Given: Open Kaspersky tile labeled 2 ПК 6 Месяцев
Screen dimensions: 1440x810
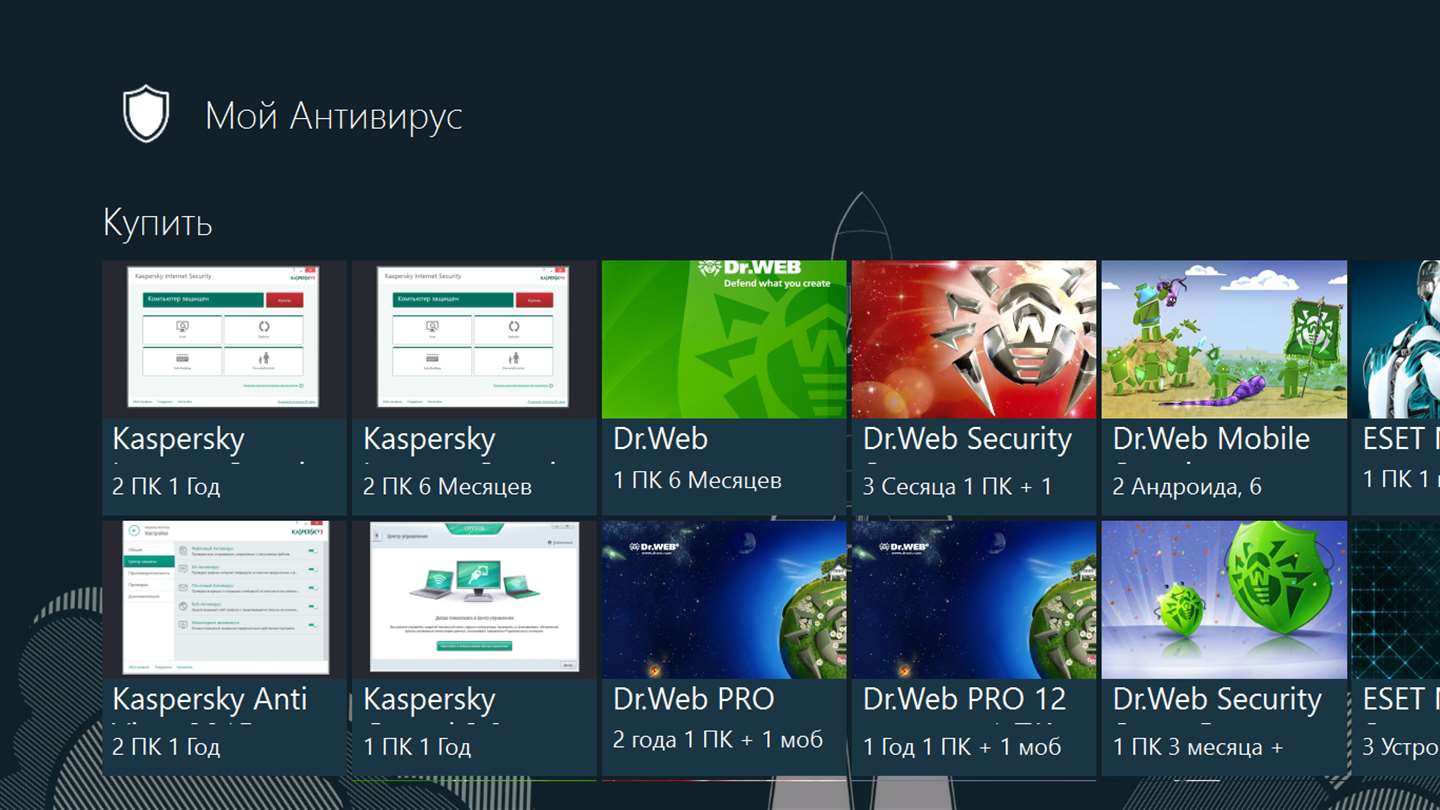Looking at the screenshot, I should click(475, 388).
